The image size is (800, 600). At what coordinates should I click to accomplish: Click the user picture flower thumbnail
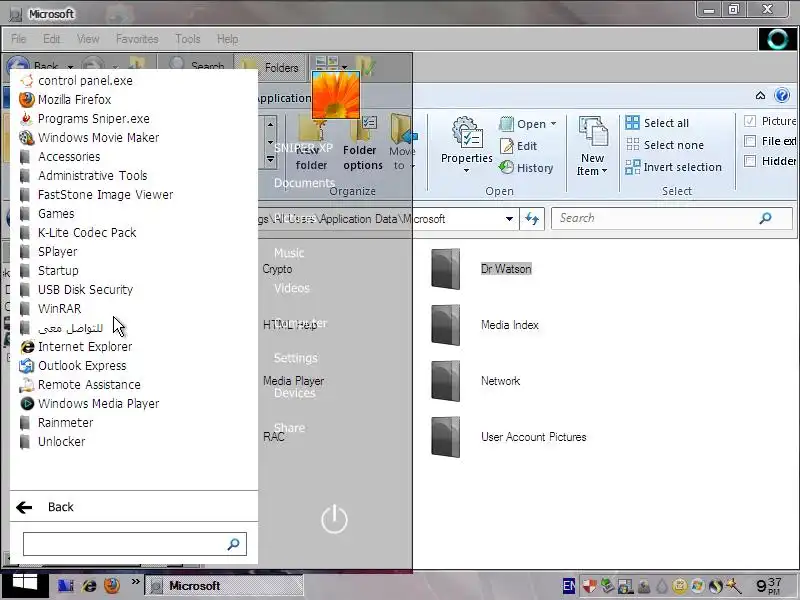[x=336, y=95]
